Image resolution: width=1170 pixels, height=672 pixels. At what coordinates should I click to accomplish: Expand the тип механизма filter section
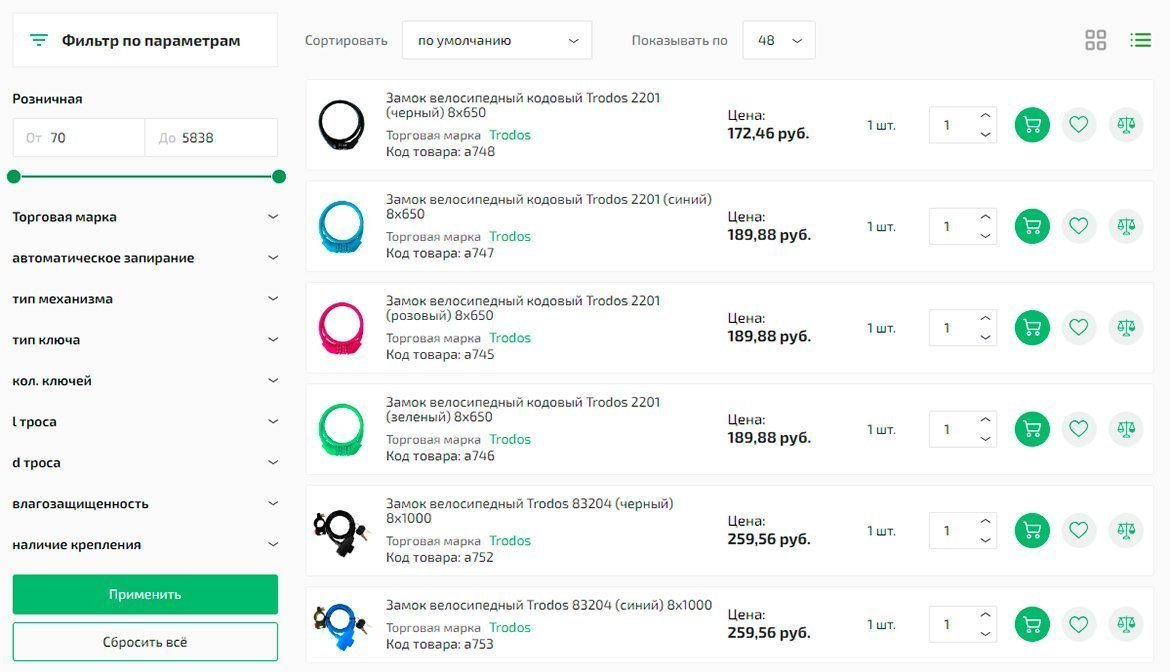click(x=145, y=299)
